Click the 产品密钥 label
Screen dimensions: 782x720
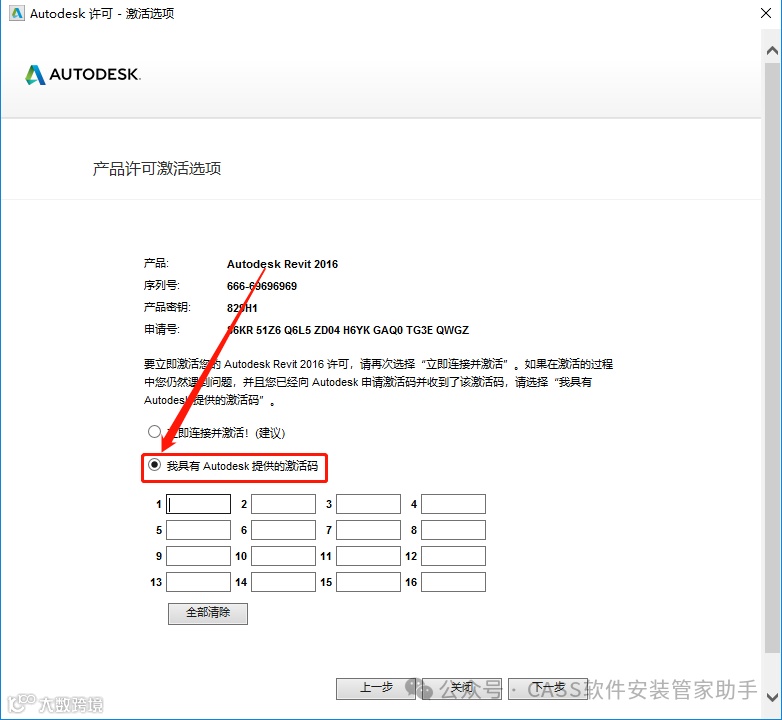coord(167,307)
